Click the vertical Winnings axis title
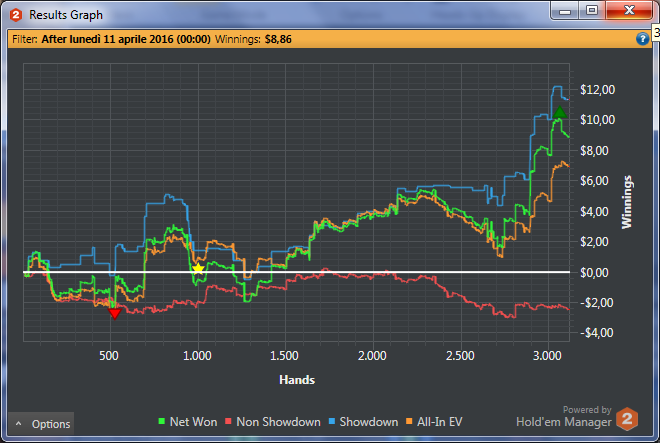 [627, 202]
